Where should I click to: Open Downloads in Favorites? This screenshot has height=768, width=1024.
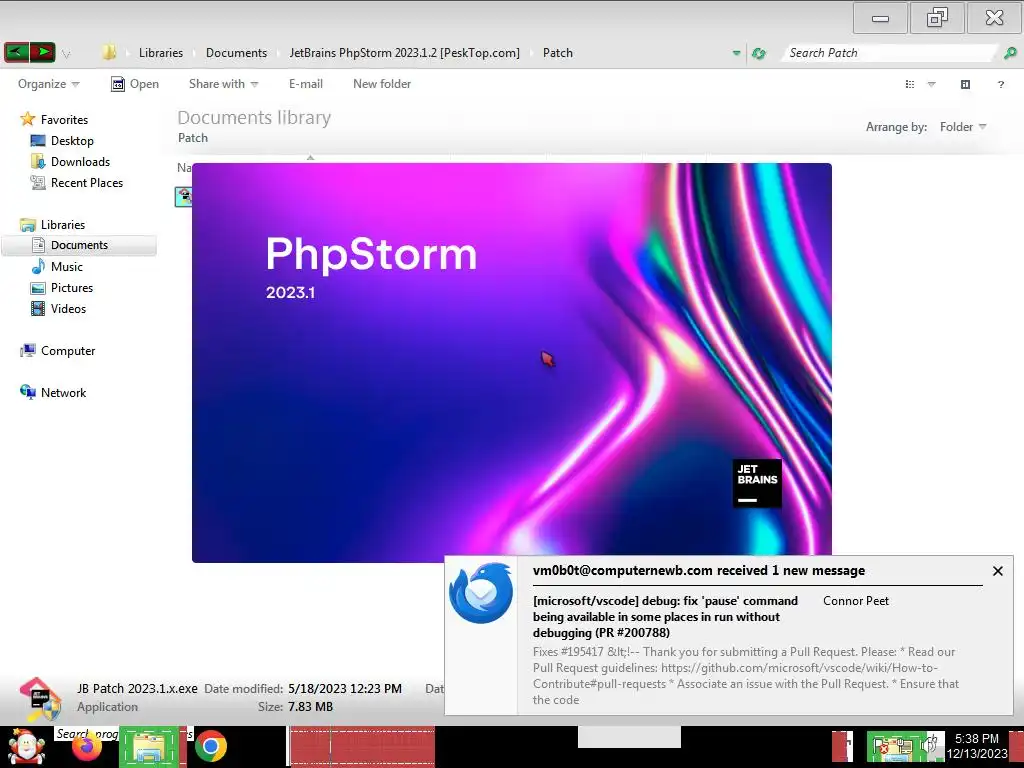point(80,161)
